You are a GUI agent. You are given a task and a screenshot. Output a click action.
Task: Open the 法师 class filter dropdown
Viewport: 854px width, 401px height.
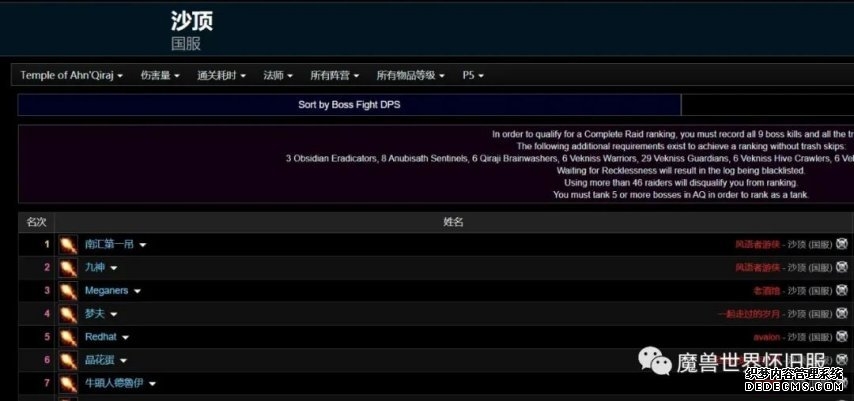point(277,75)
